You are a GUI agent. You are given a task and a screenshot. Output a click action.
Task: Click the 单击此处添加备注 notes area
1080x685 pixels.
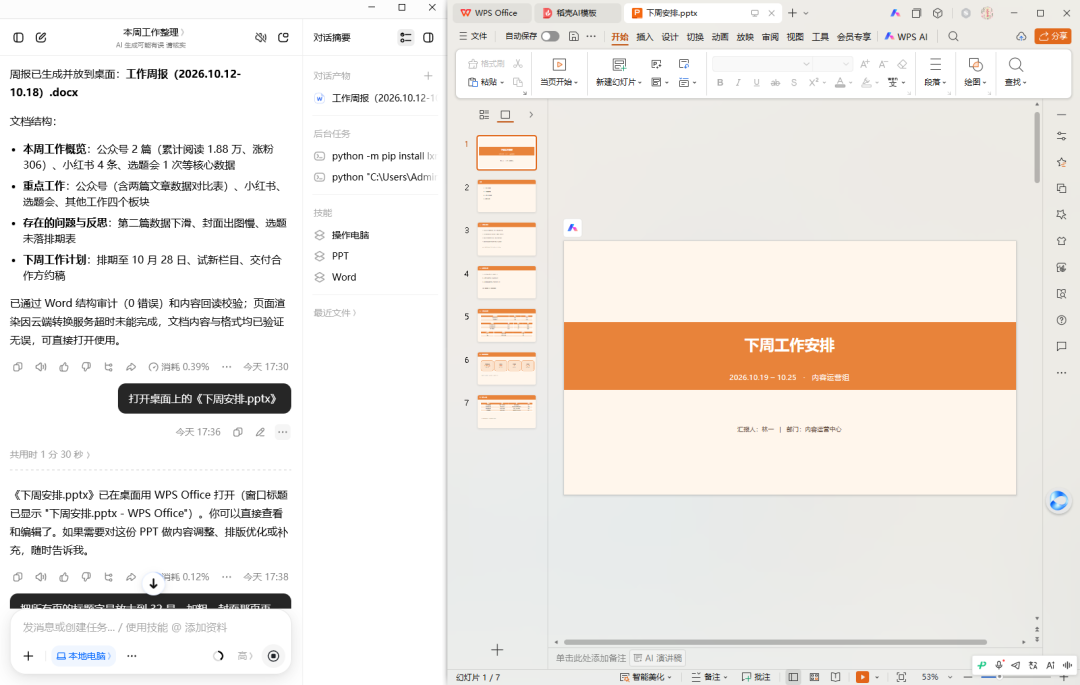click(591, 658)
